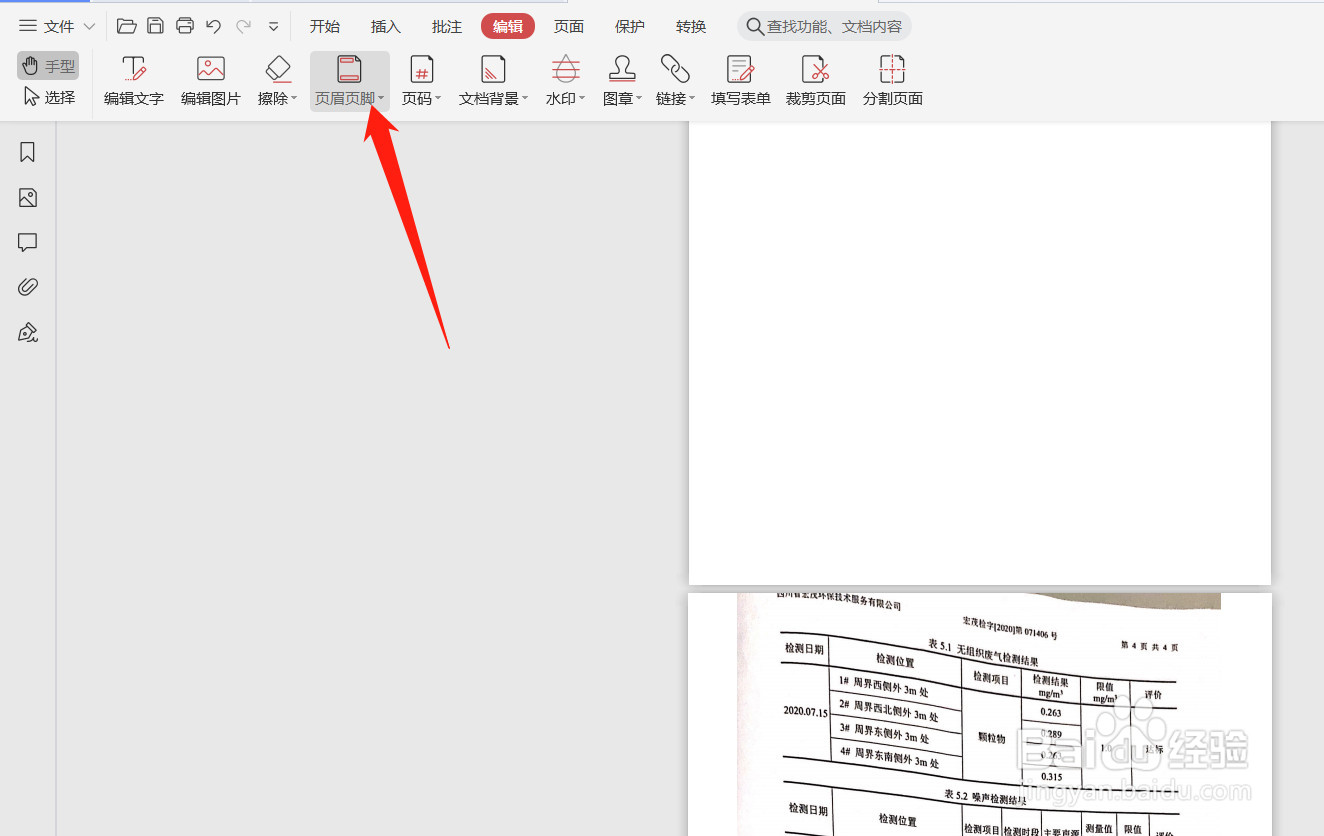Select the 编辑图片 tool
Screen dimensions: 1324x836
211,81
